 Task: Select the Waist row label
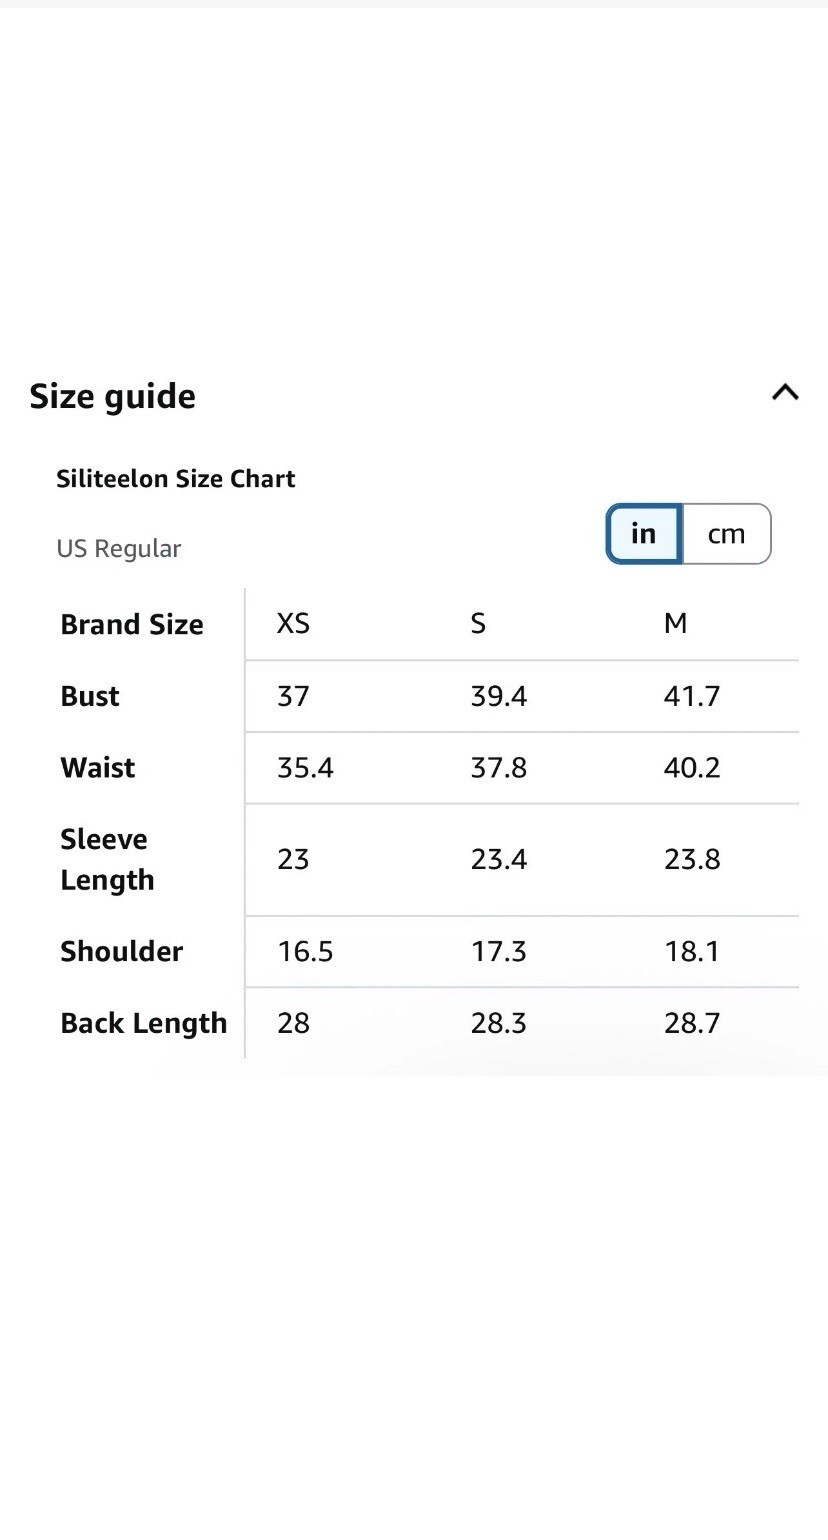(x=98, y=767)
